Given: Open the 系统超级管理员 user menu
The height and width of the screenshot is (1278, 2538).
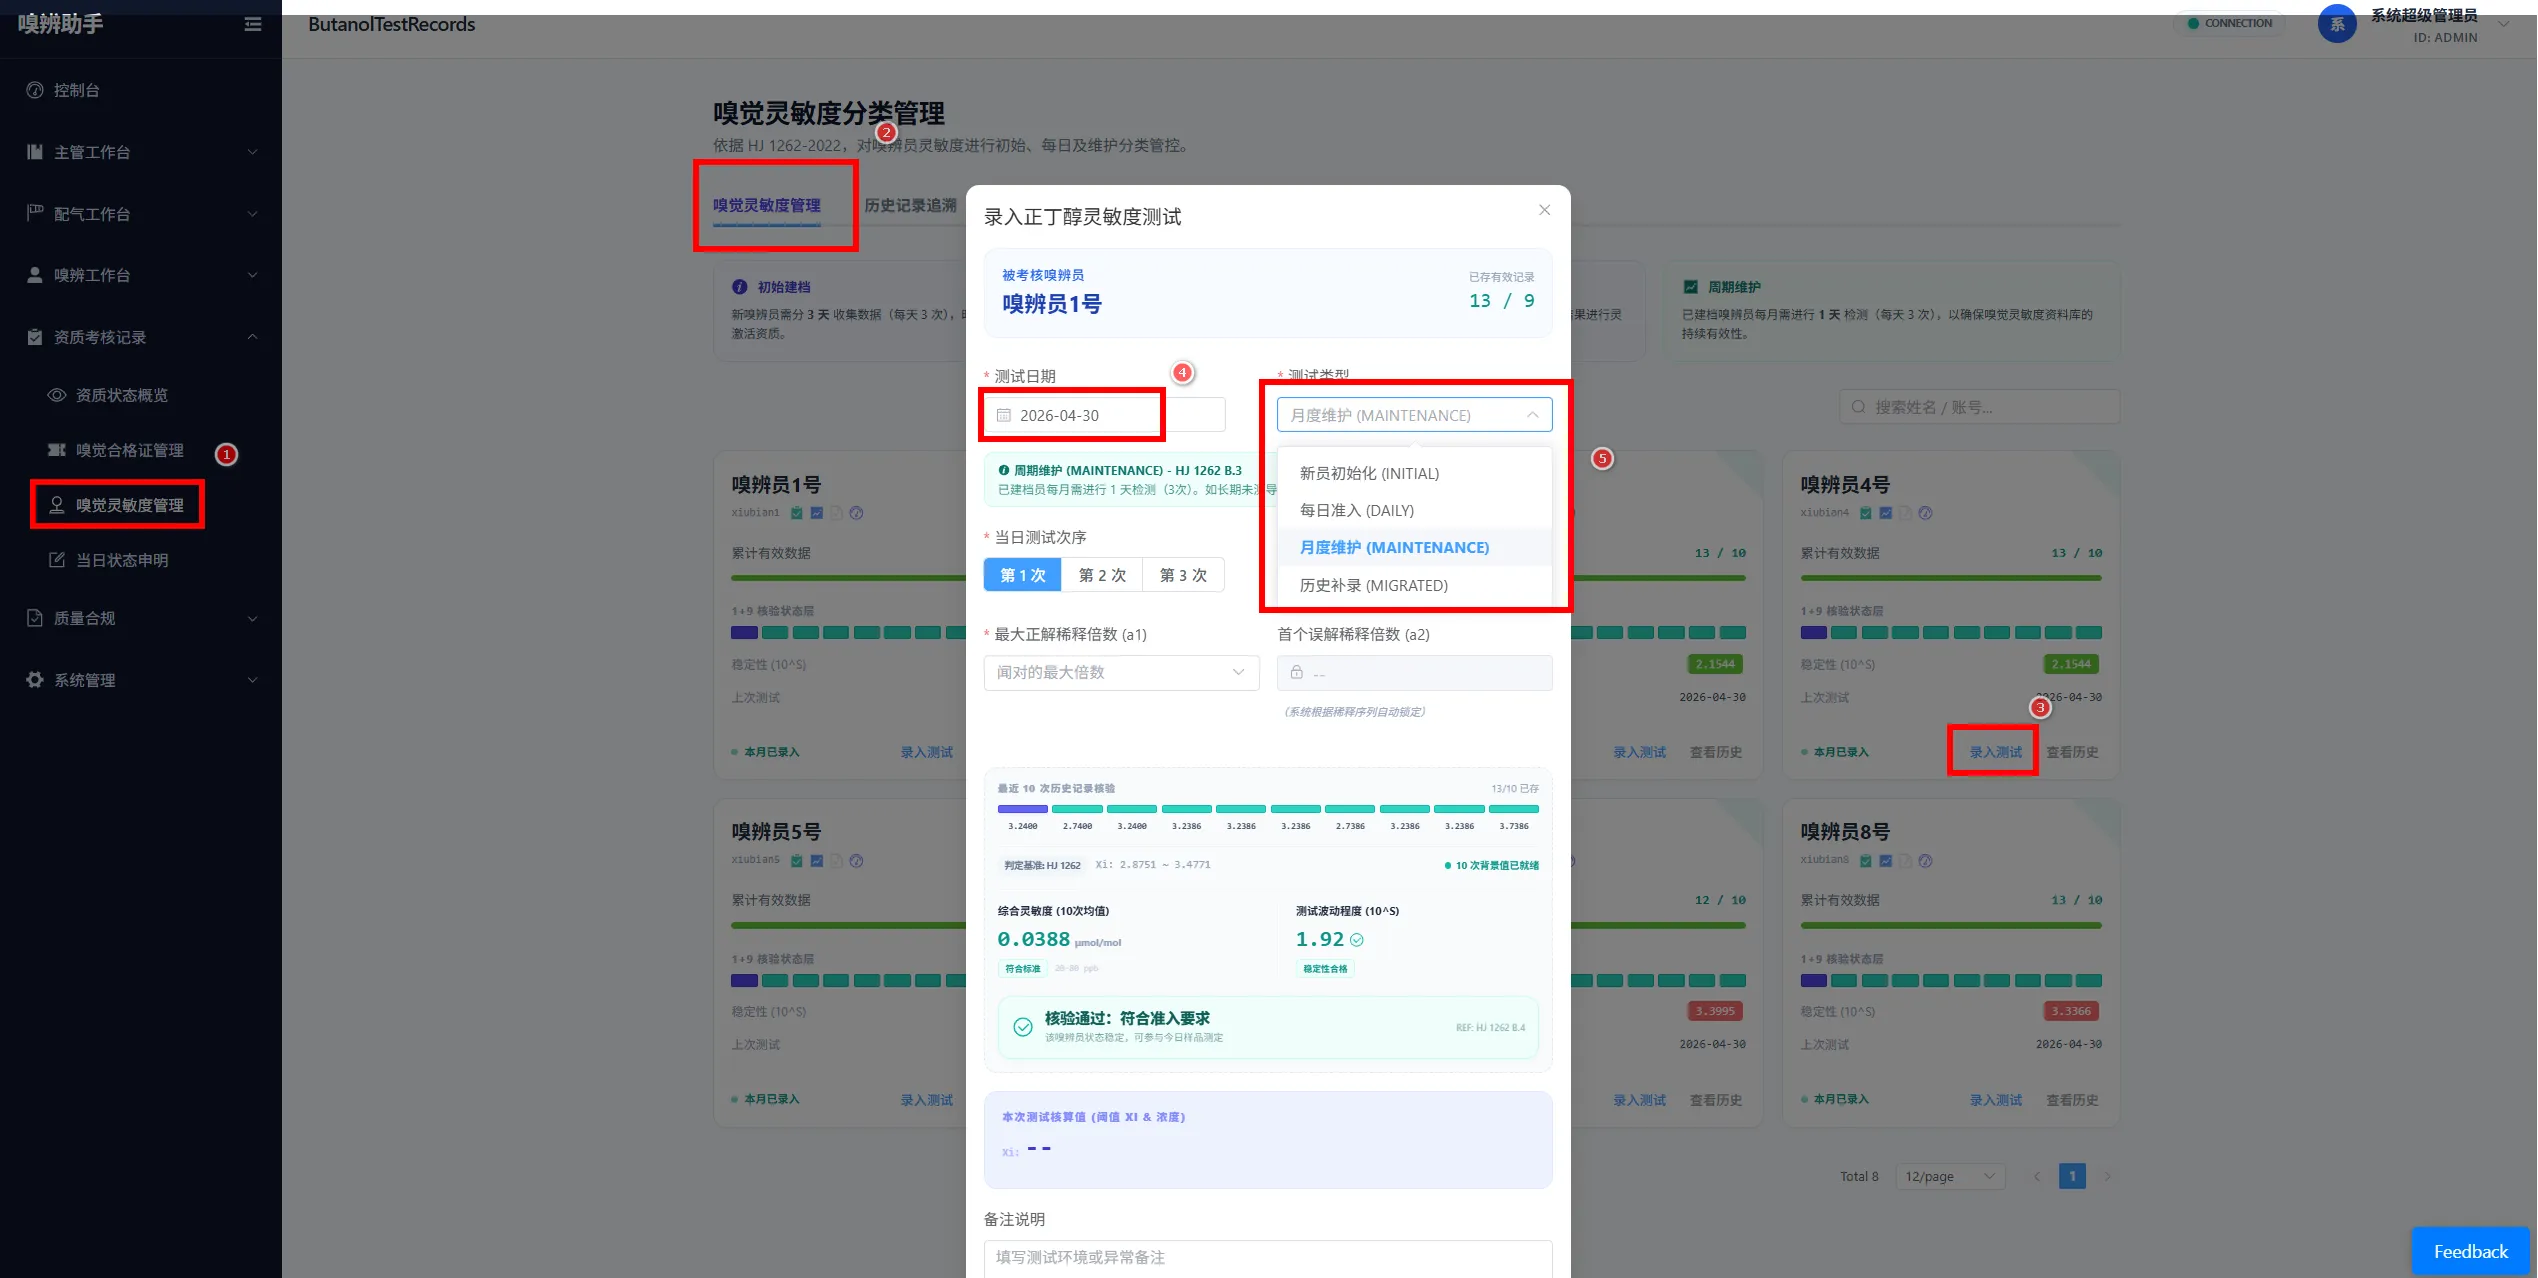Looking at the screenshot, I should (2412, 24).
